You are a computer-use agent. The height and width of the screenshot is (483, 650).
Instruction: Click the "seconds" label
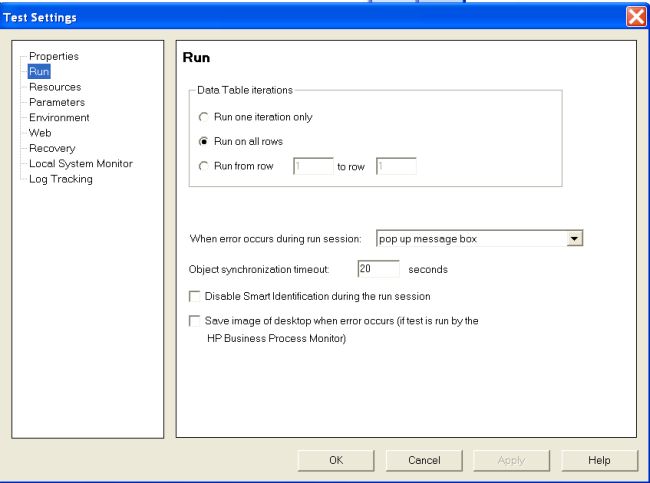tap(428, 269)
